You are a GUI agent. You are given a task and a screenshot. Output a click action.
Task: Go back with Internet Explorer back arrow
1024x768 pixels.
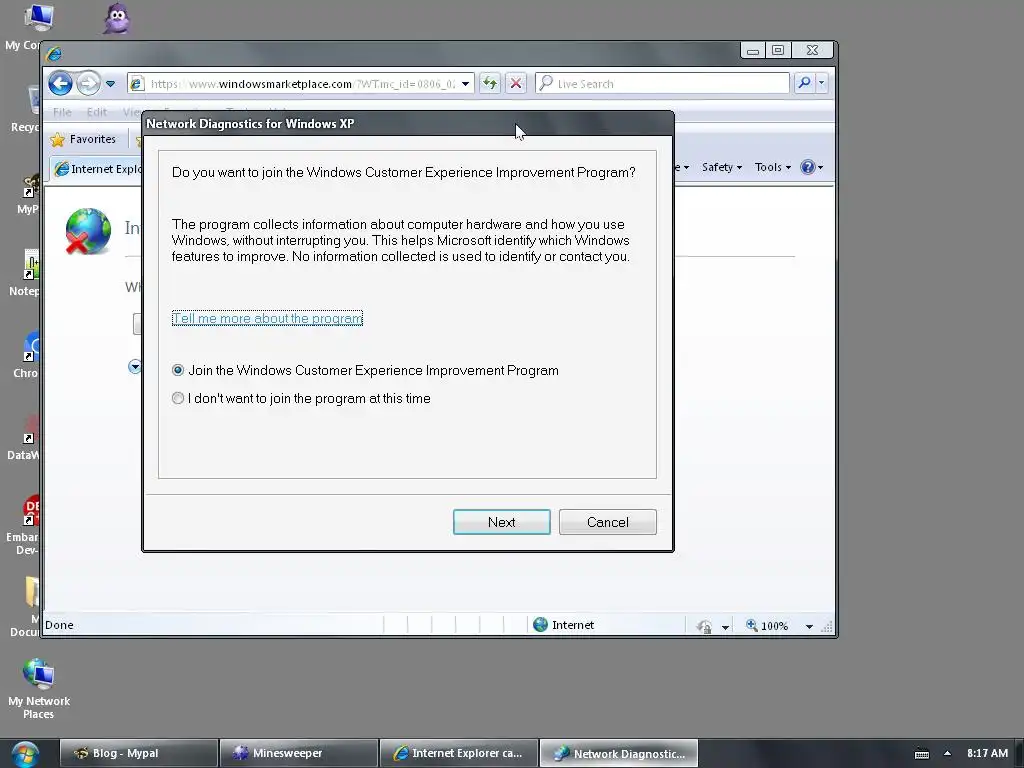click(x=60, y=84)
